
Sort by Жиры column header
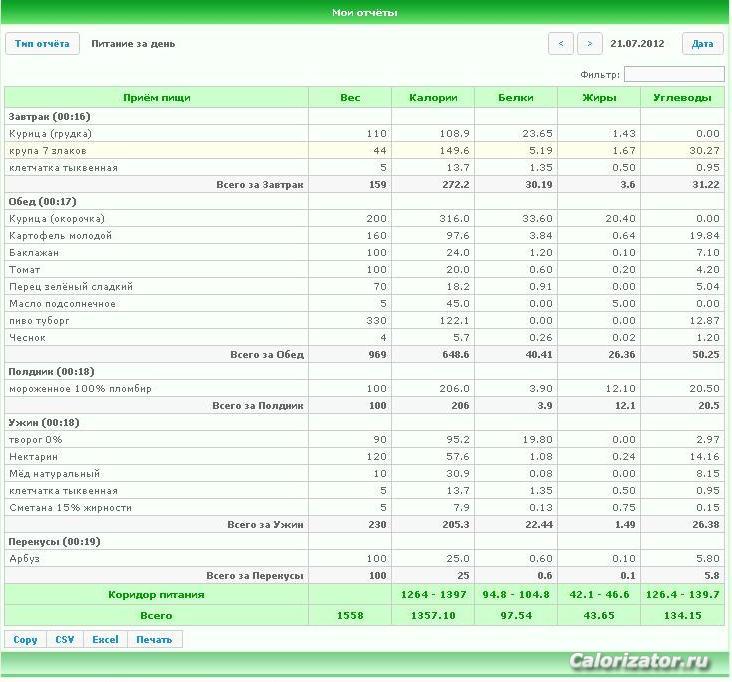coord(599,98)
